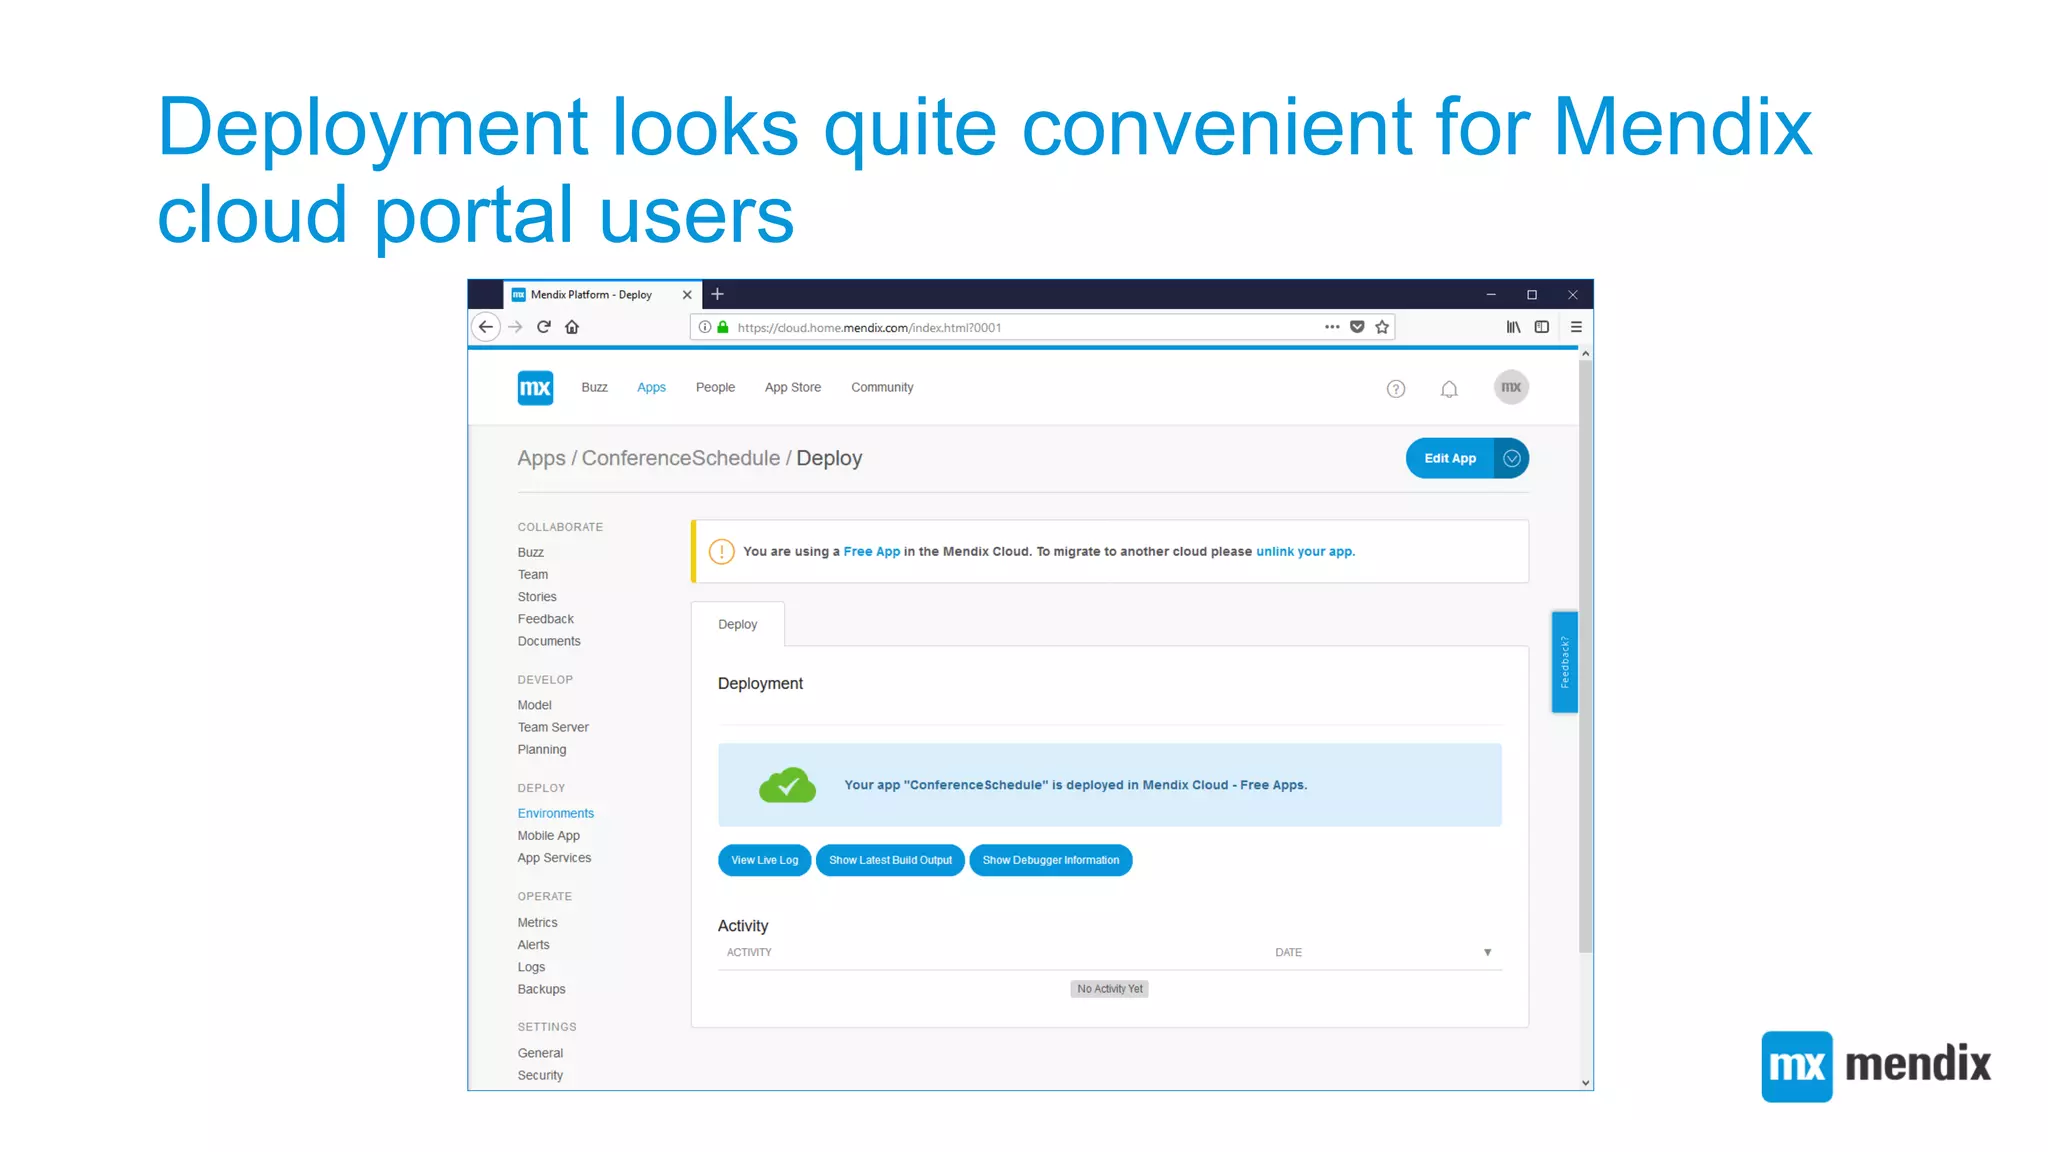2048x1152 pixels.
Task: Click ConferenceSchedule in the breadcrumb
Action: 681,458
